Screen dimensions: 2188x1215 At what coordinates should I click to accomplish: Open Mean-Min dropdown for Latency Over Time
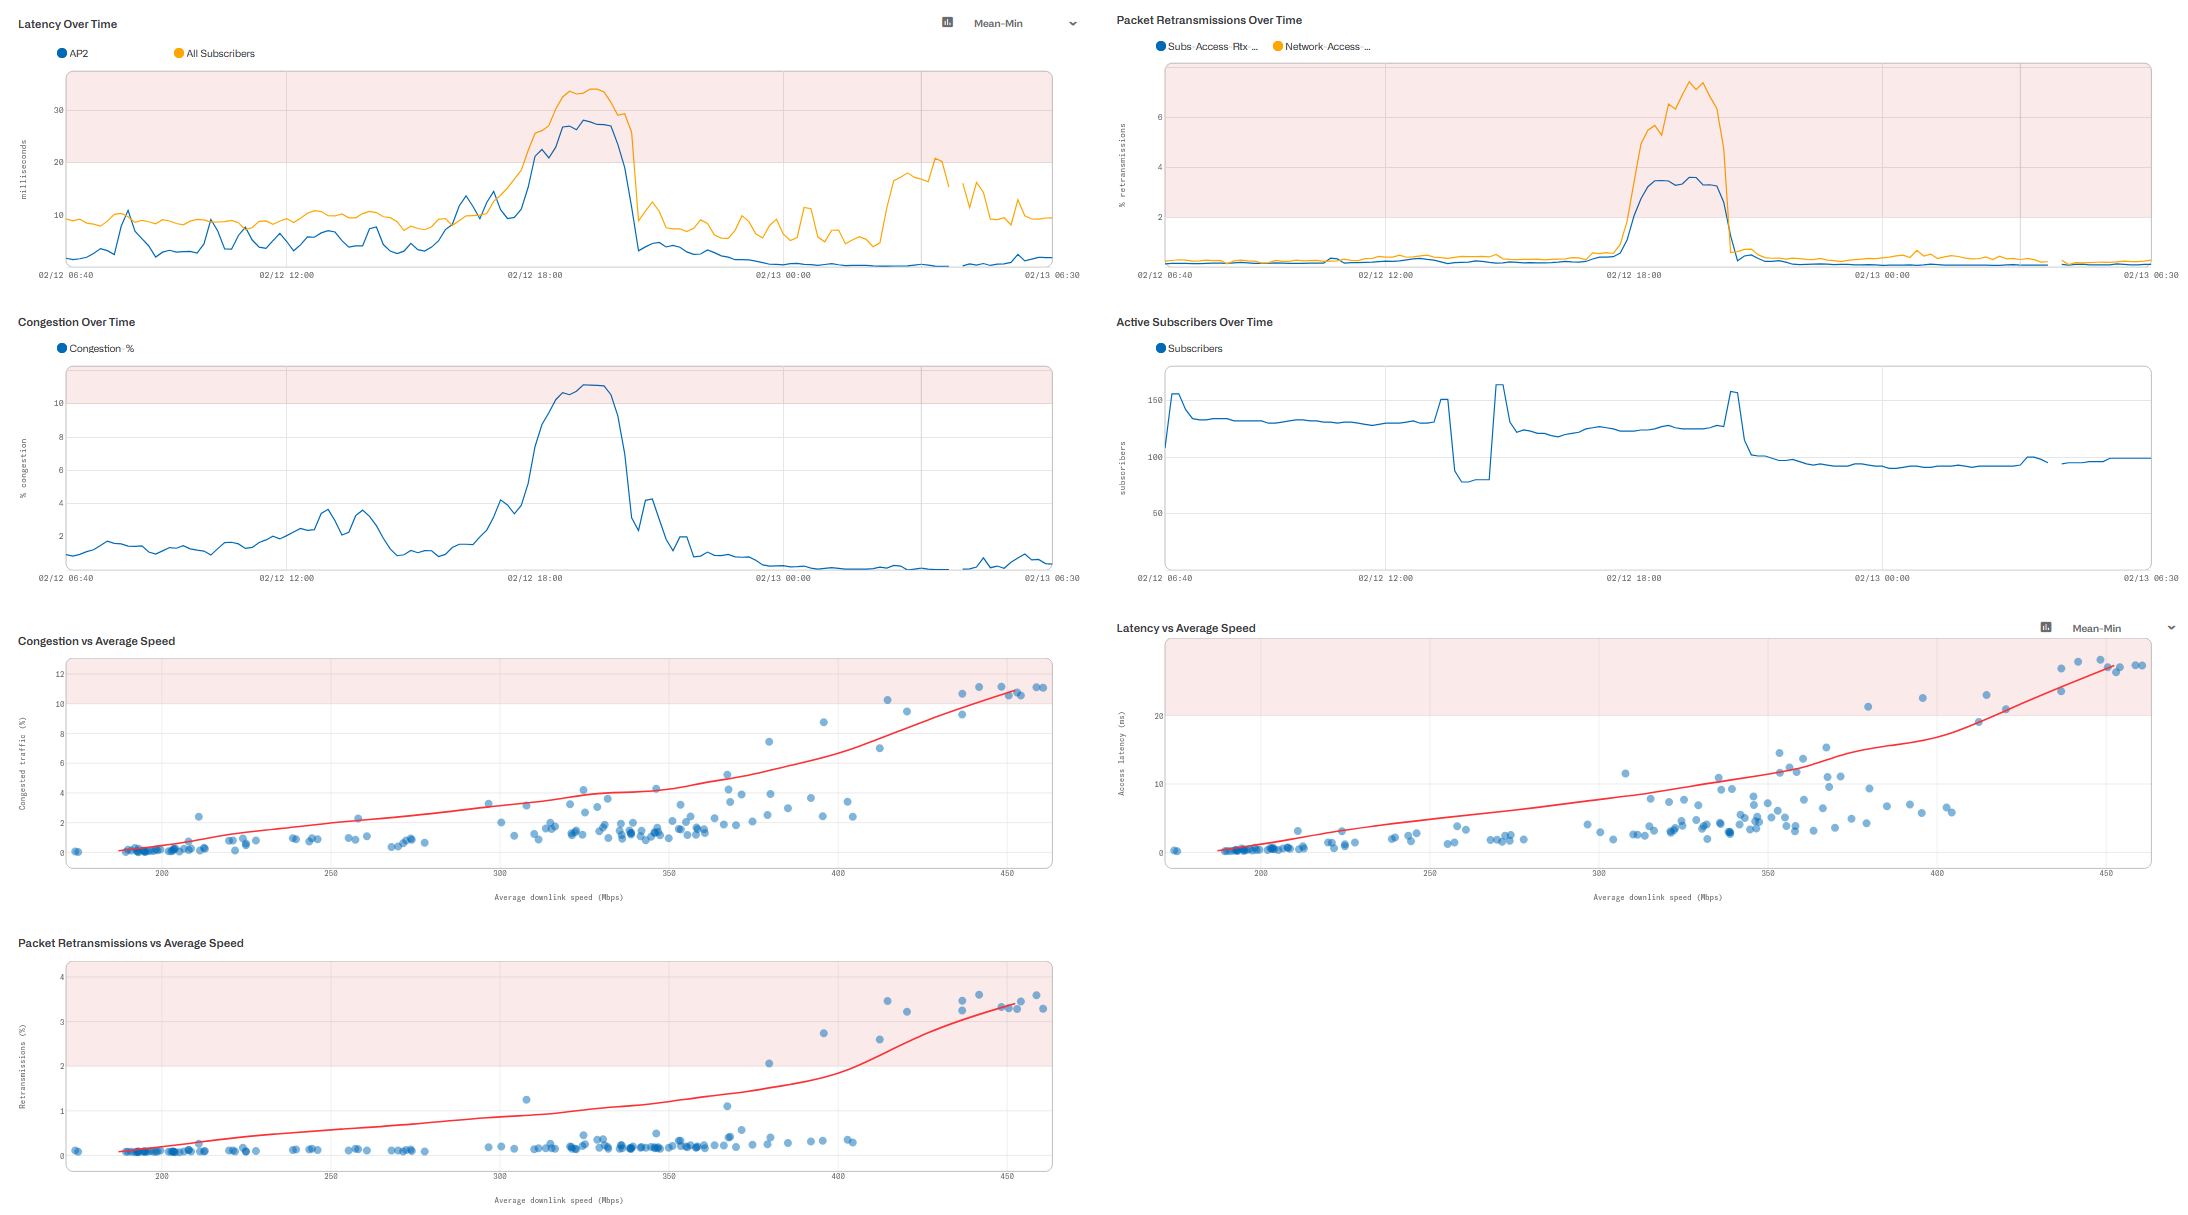pos(998,24)
